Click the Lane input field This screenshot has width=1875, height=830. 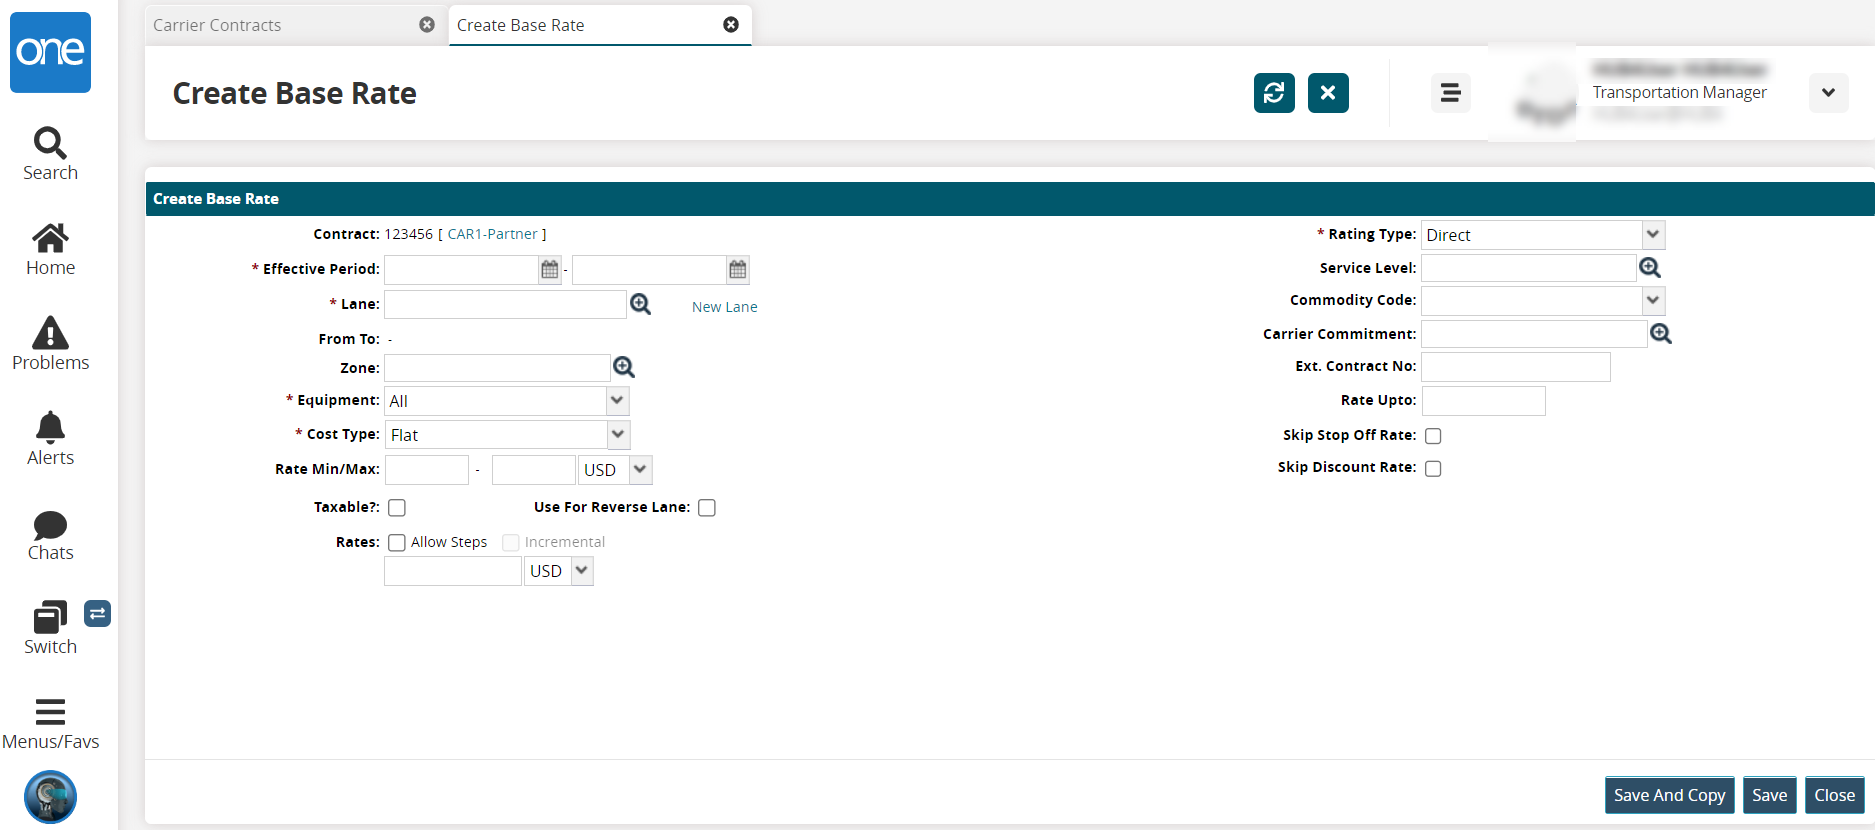pyautogui.click(x=506, y=304)
